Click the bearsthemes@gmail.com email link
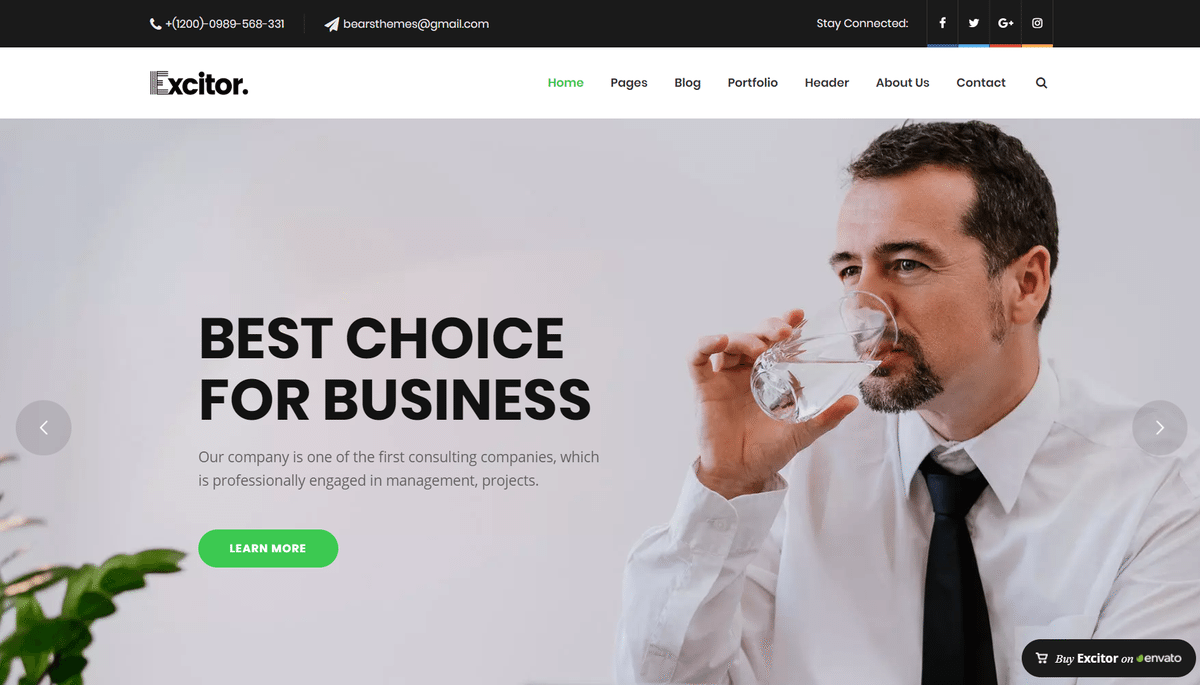This screenshot has height=685, width=1200. tap(416, 24)
